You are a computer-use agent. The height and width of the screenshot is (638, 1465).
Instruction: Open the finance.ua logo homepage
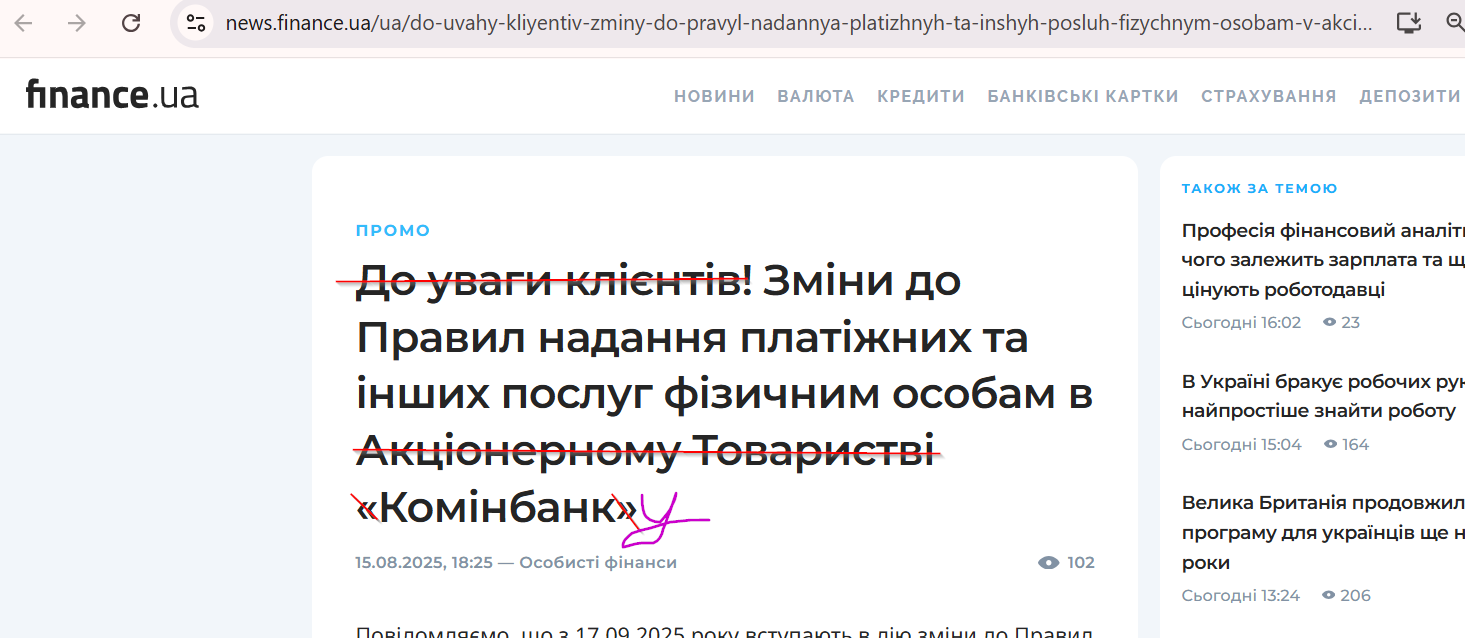click(x=112, y=95)
